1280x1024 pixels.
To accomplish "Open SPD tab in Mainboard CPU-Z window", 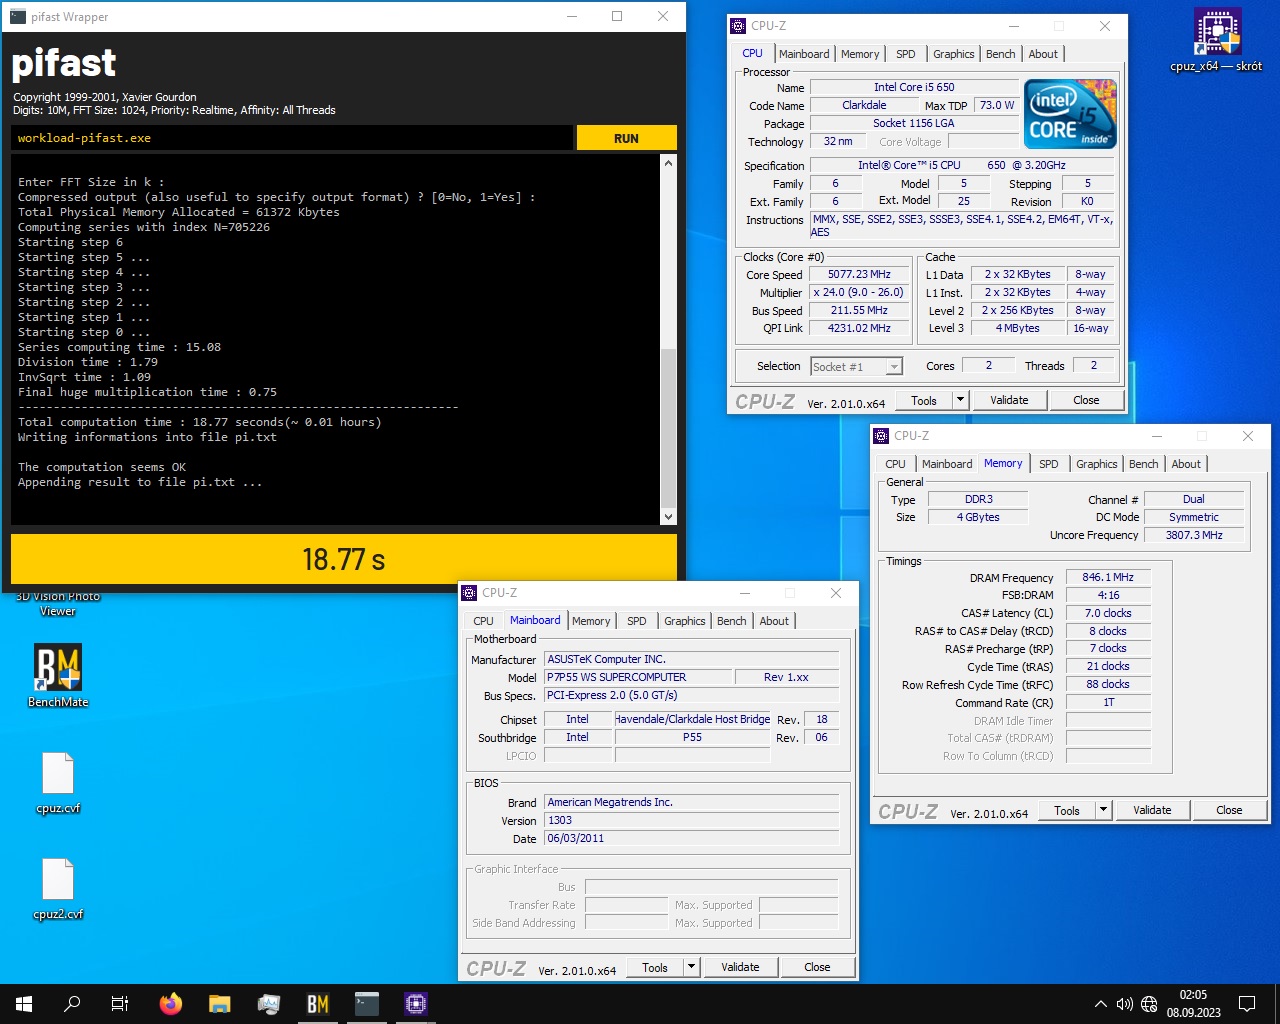I will (637, 621).
